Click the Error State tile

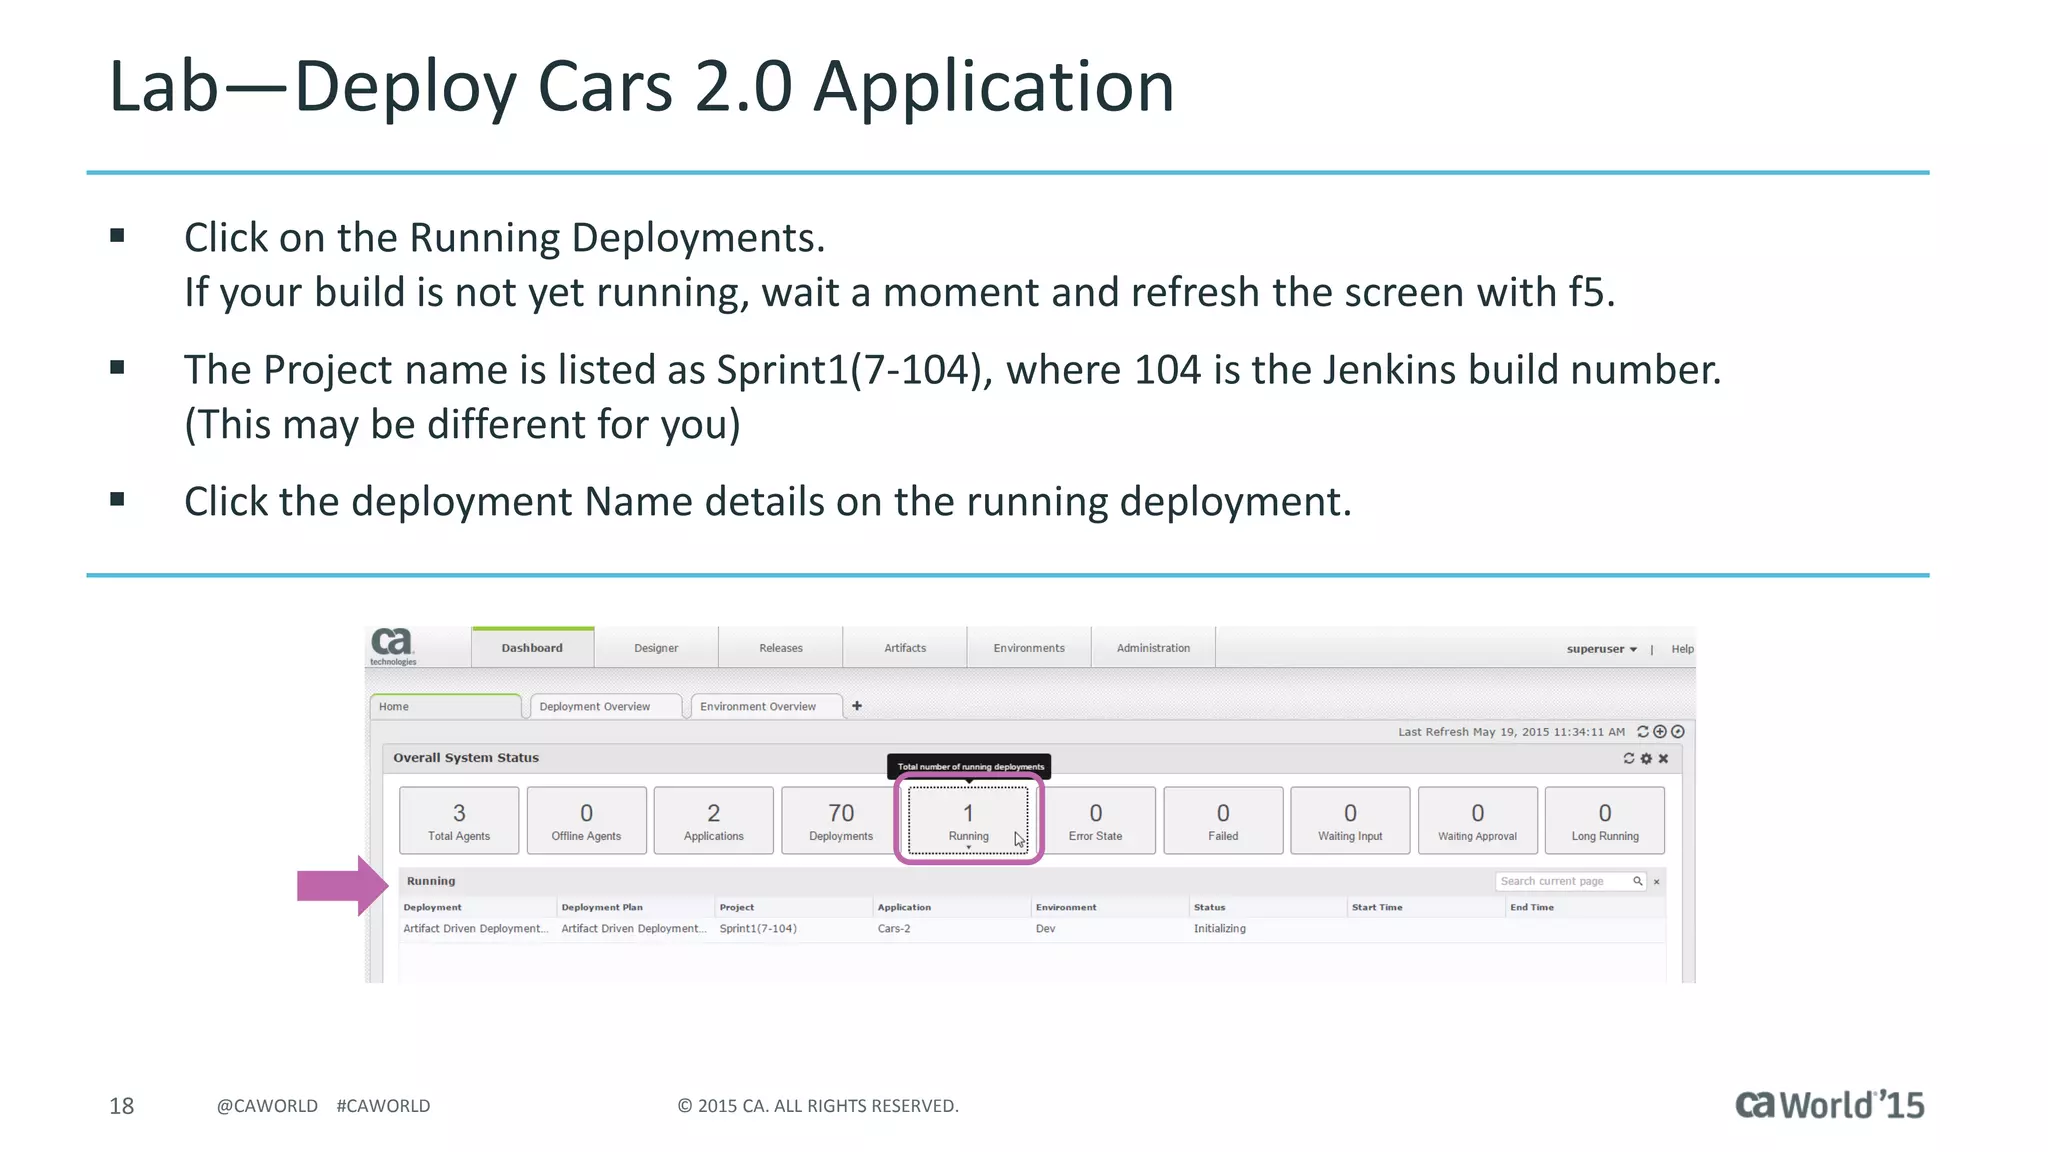1095,820
